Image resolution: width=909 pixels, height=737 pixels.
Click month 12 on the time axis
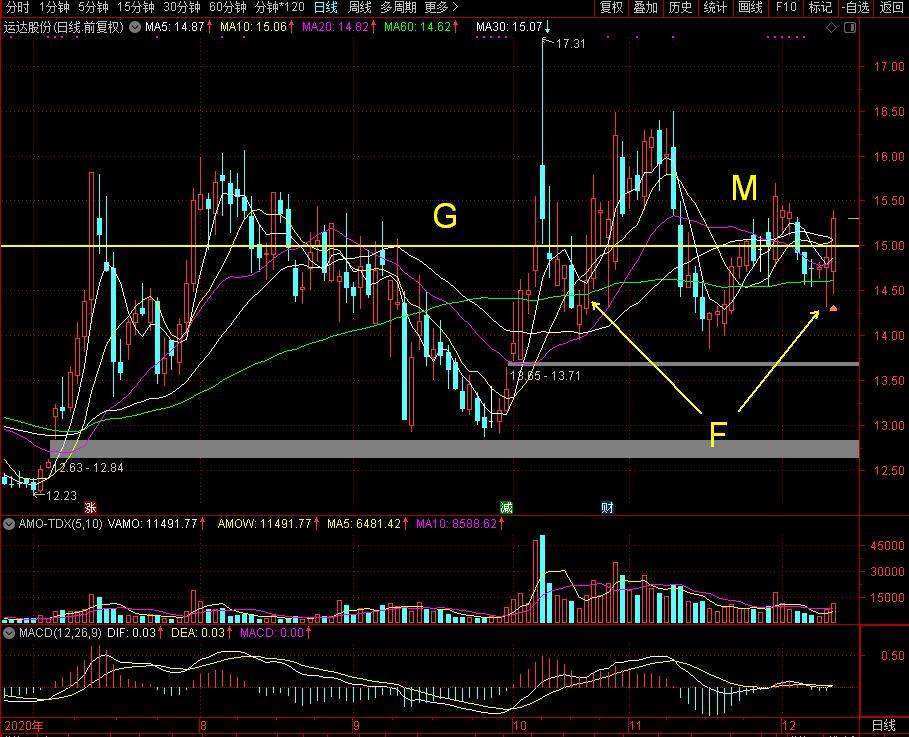tap(788, 725)
